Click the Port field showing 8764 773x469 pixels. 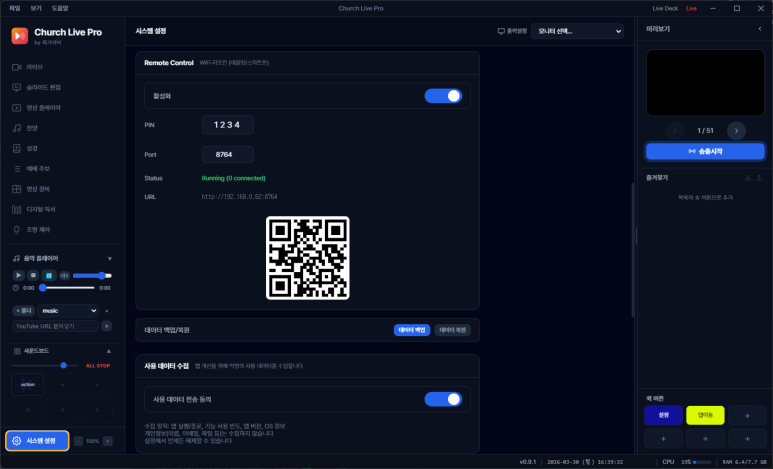point(228,154)
